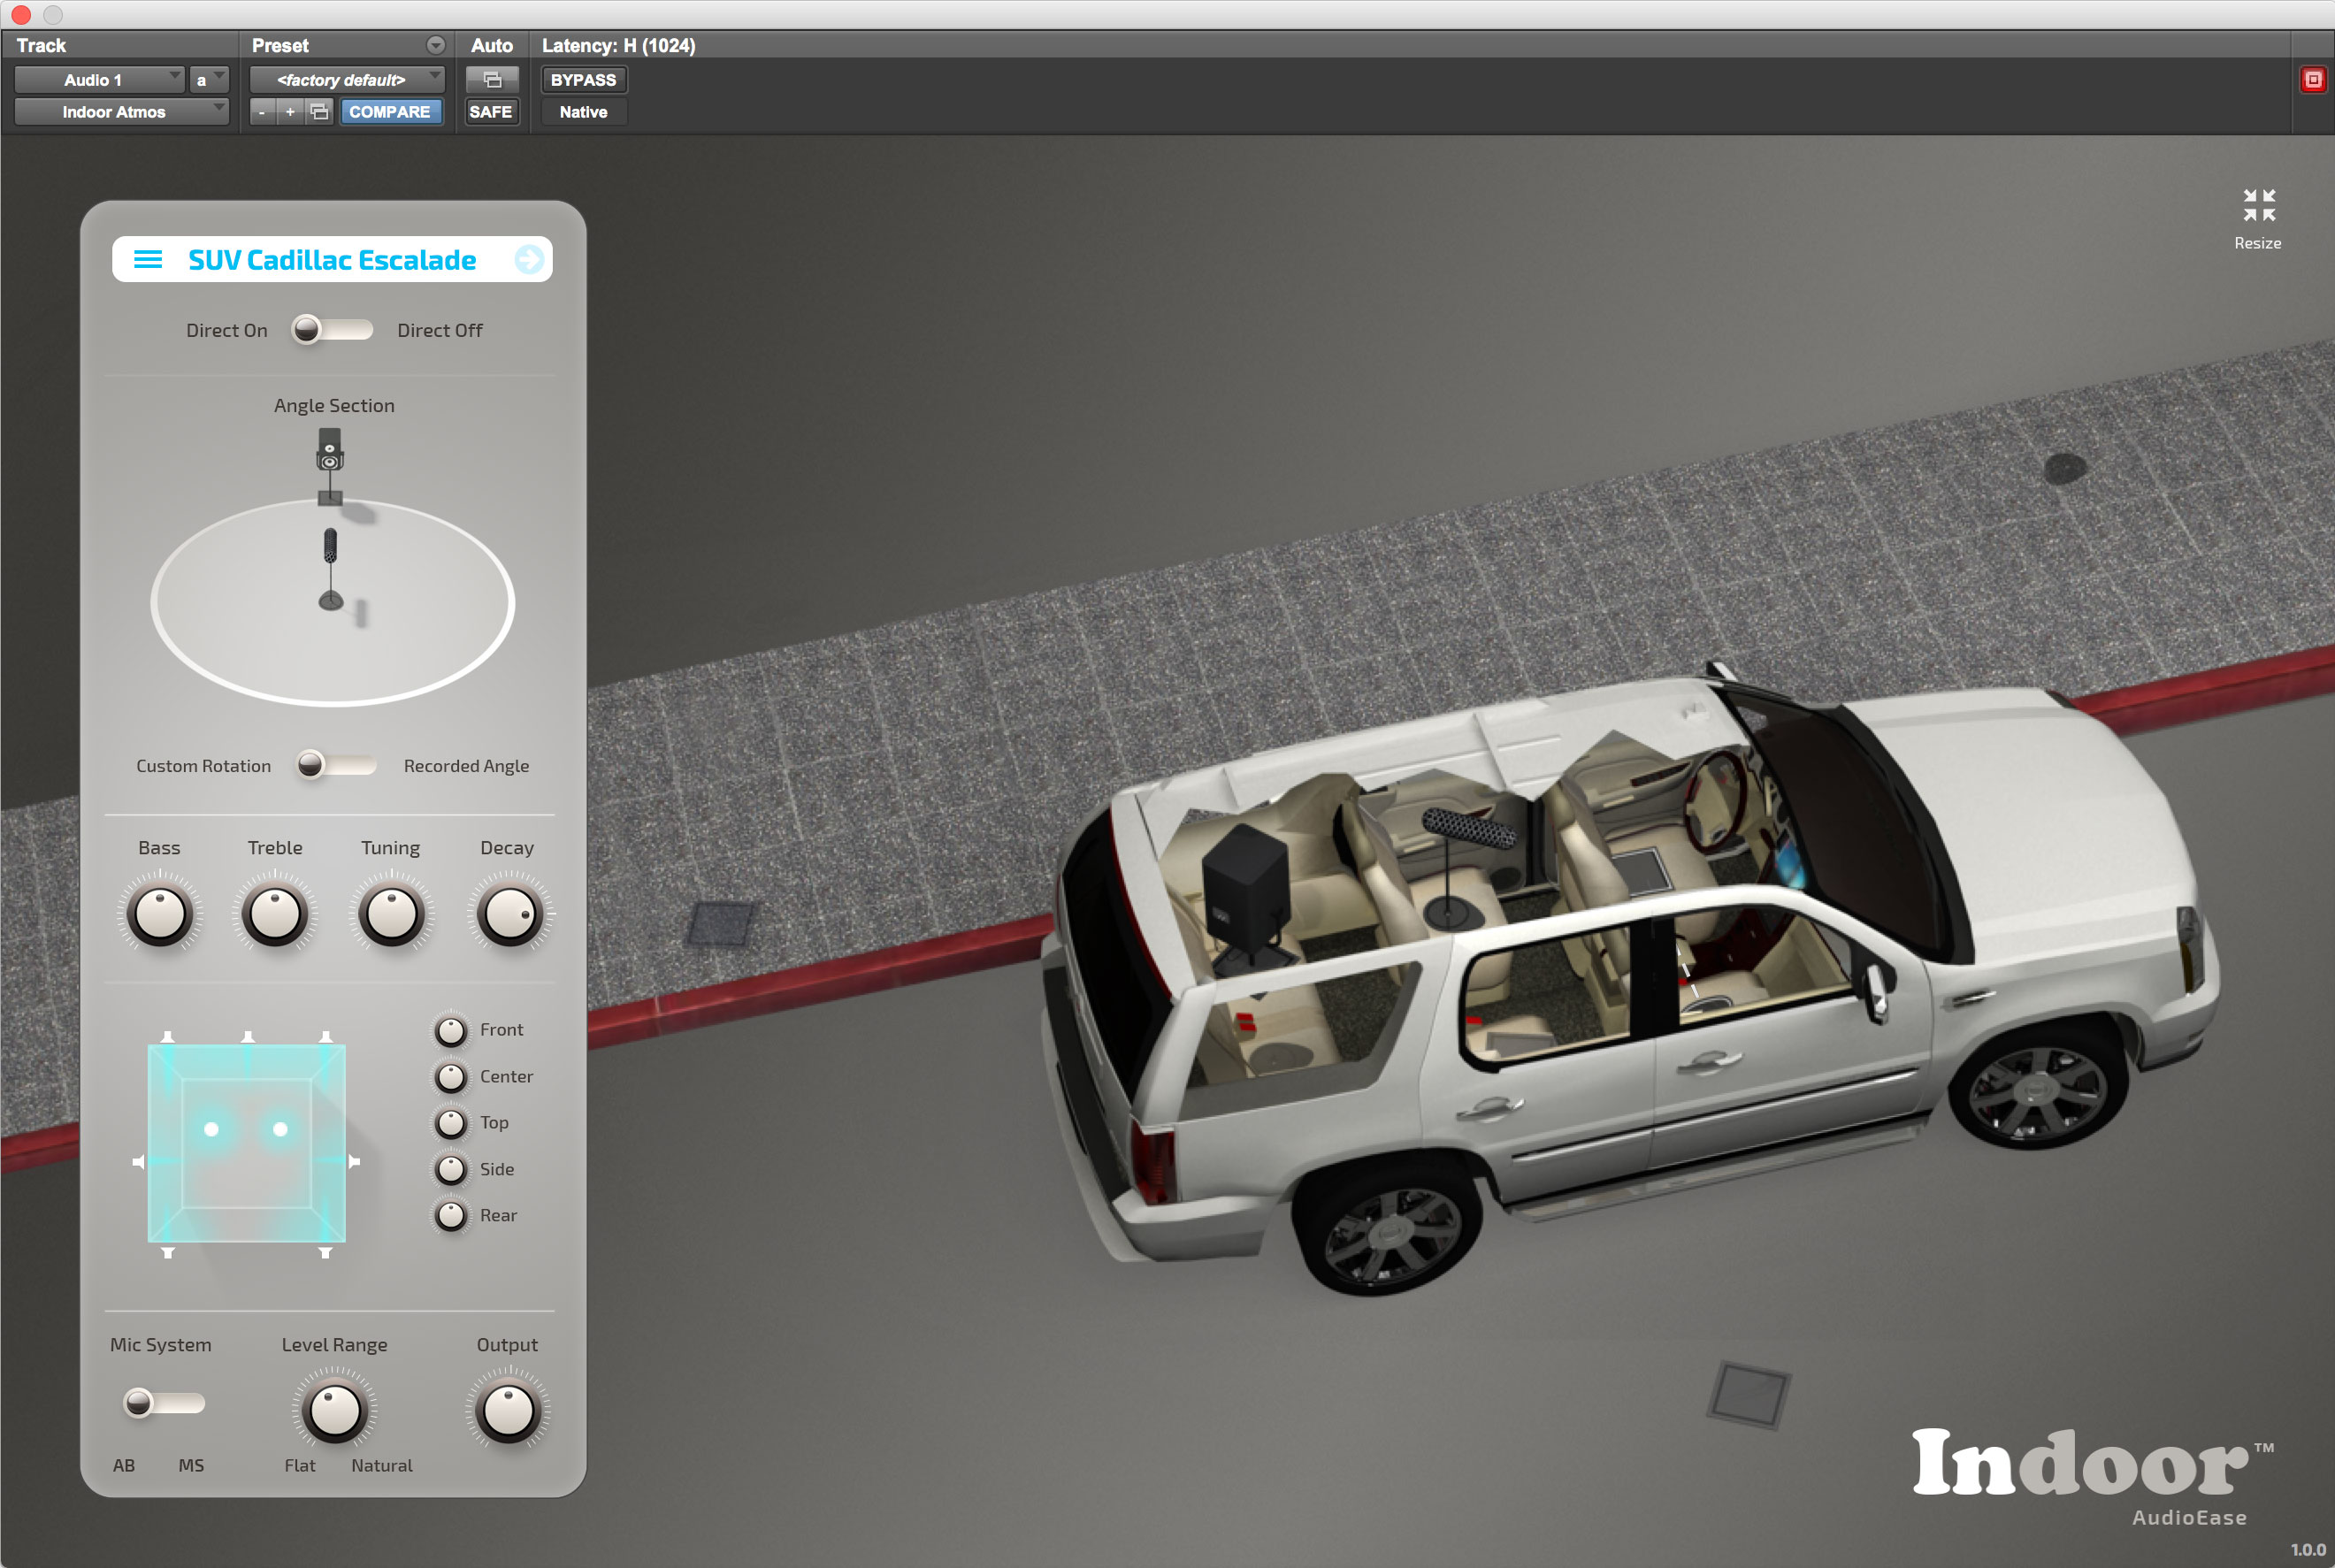
Task: Enable BYPASS for the plugin
Action: click(x=583, y=80)
